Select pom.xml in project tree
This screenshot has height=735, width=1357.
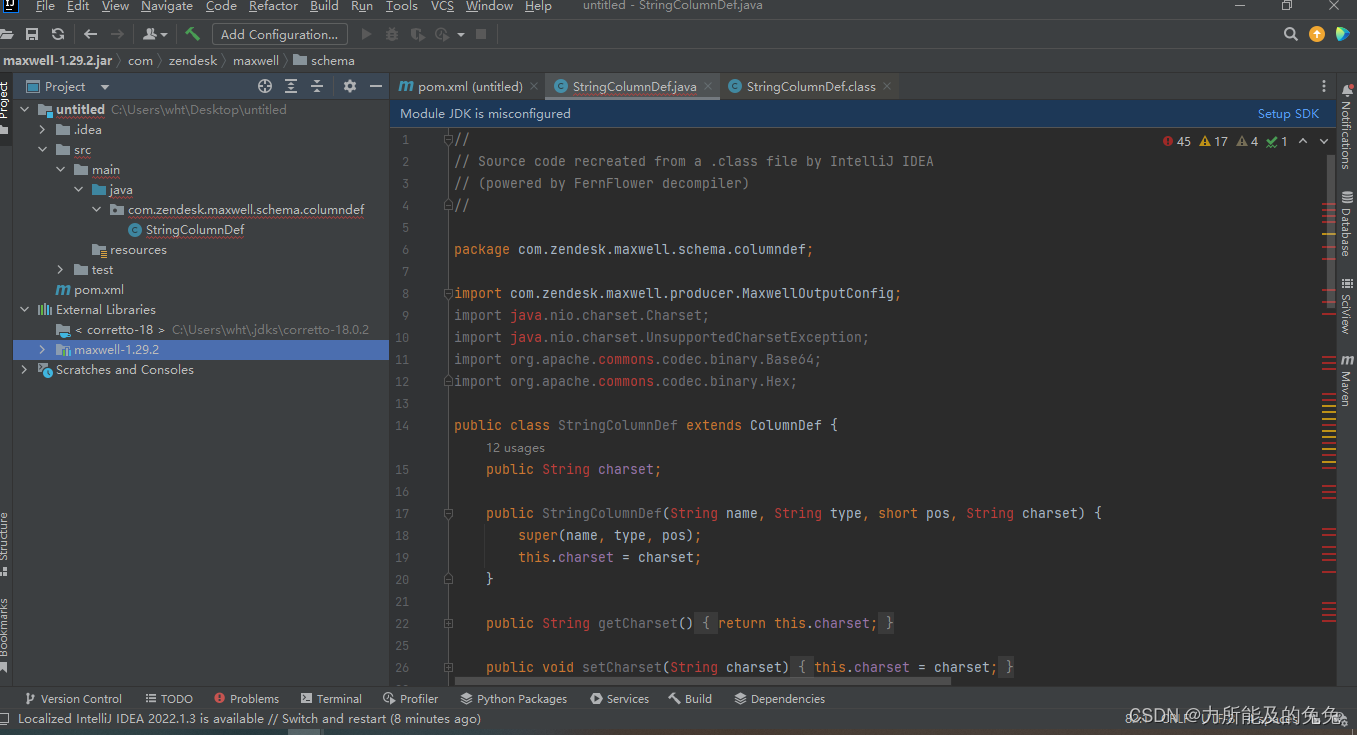pos(89,289)
